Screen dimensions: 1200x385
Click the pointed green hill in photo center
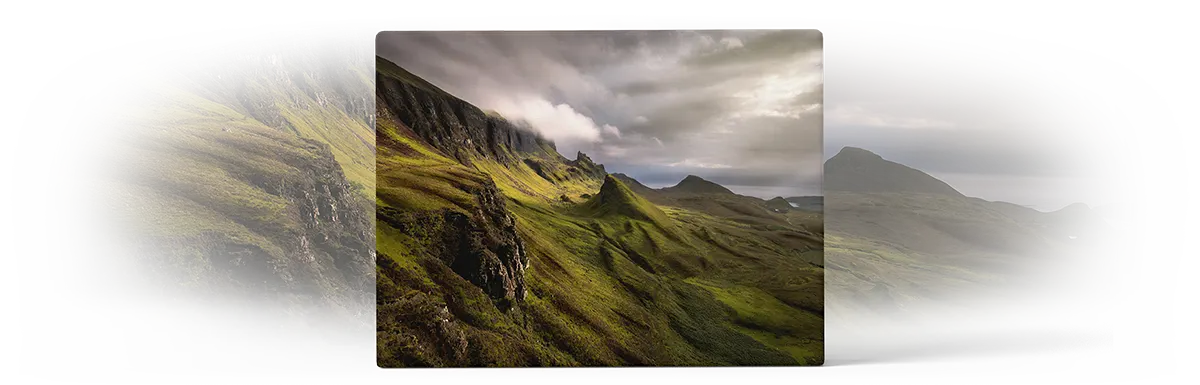(620, 198)
